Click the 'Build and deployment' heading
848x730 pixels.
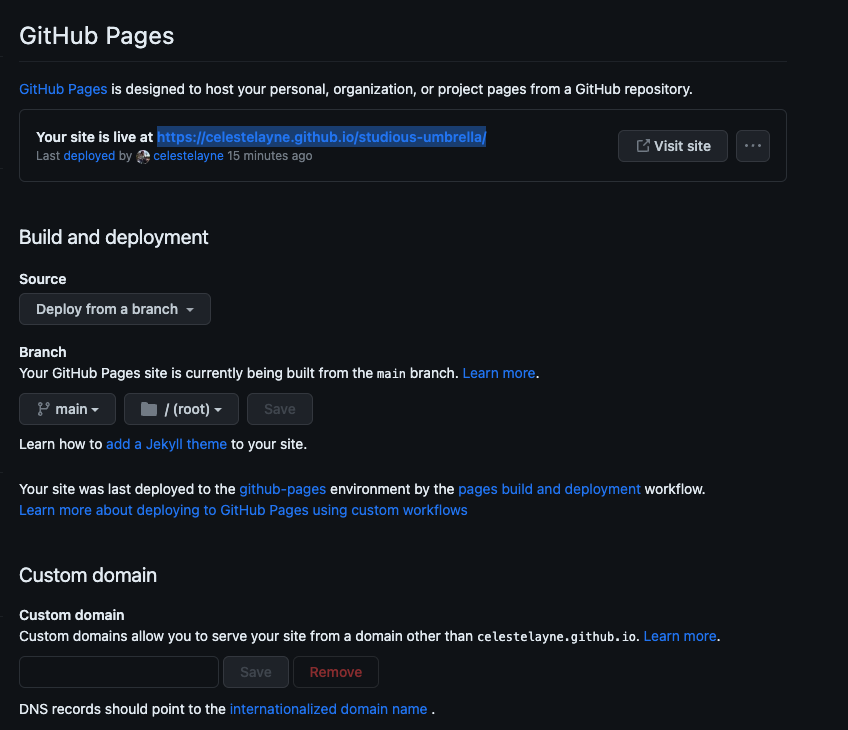tap(114, 237)
